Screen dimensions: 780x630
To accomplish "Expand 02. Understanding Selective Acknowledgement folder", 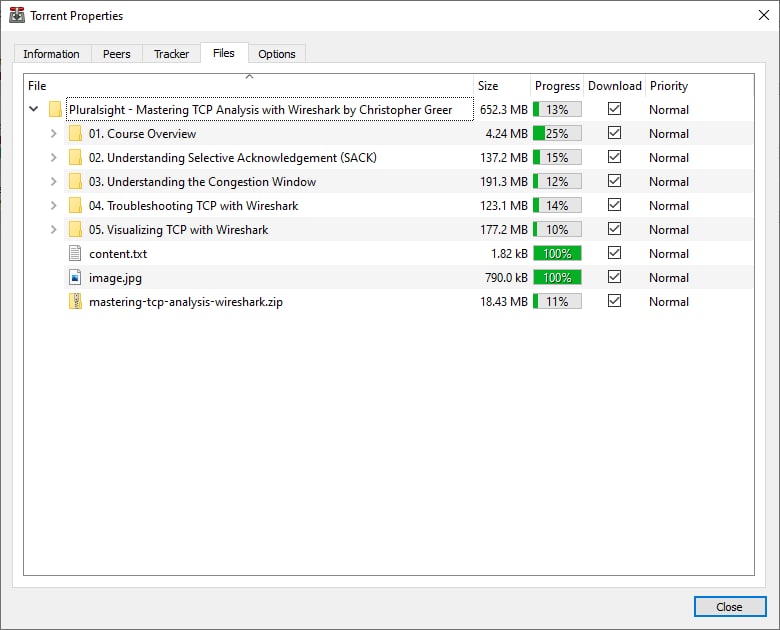I will click(54, 157).
